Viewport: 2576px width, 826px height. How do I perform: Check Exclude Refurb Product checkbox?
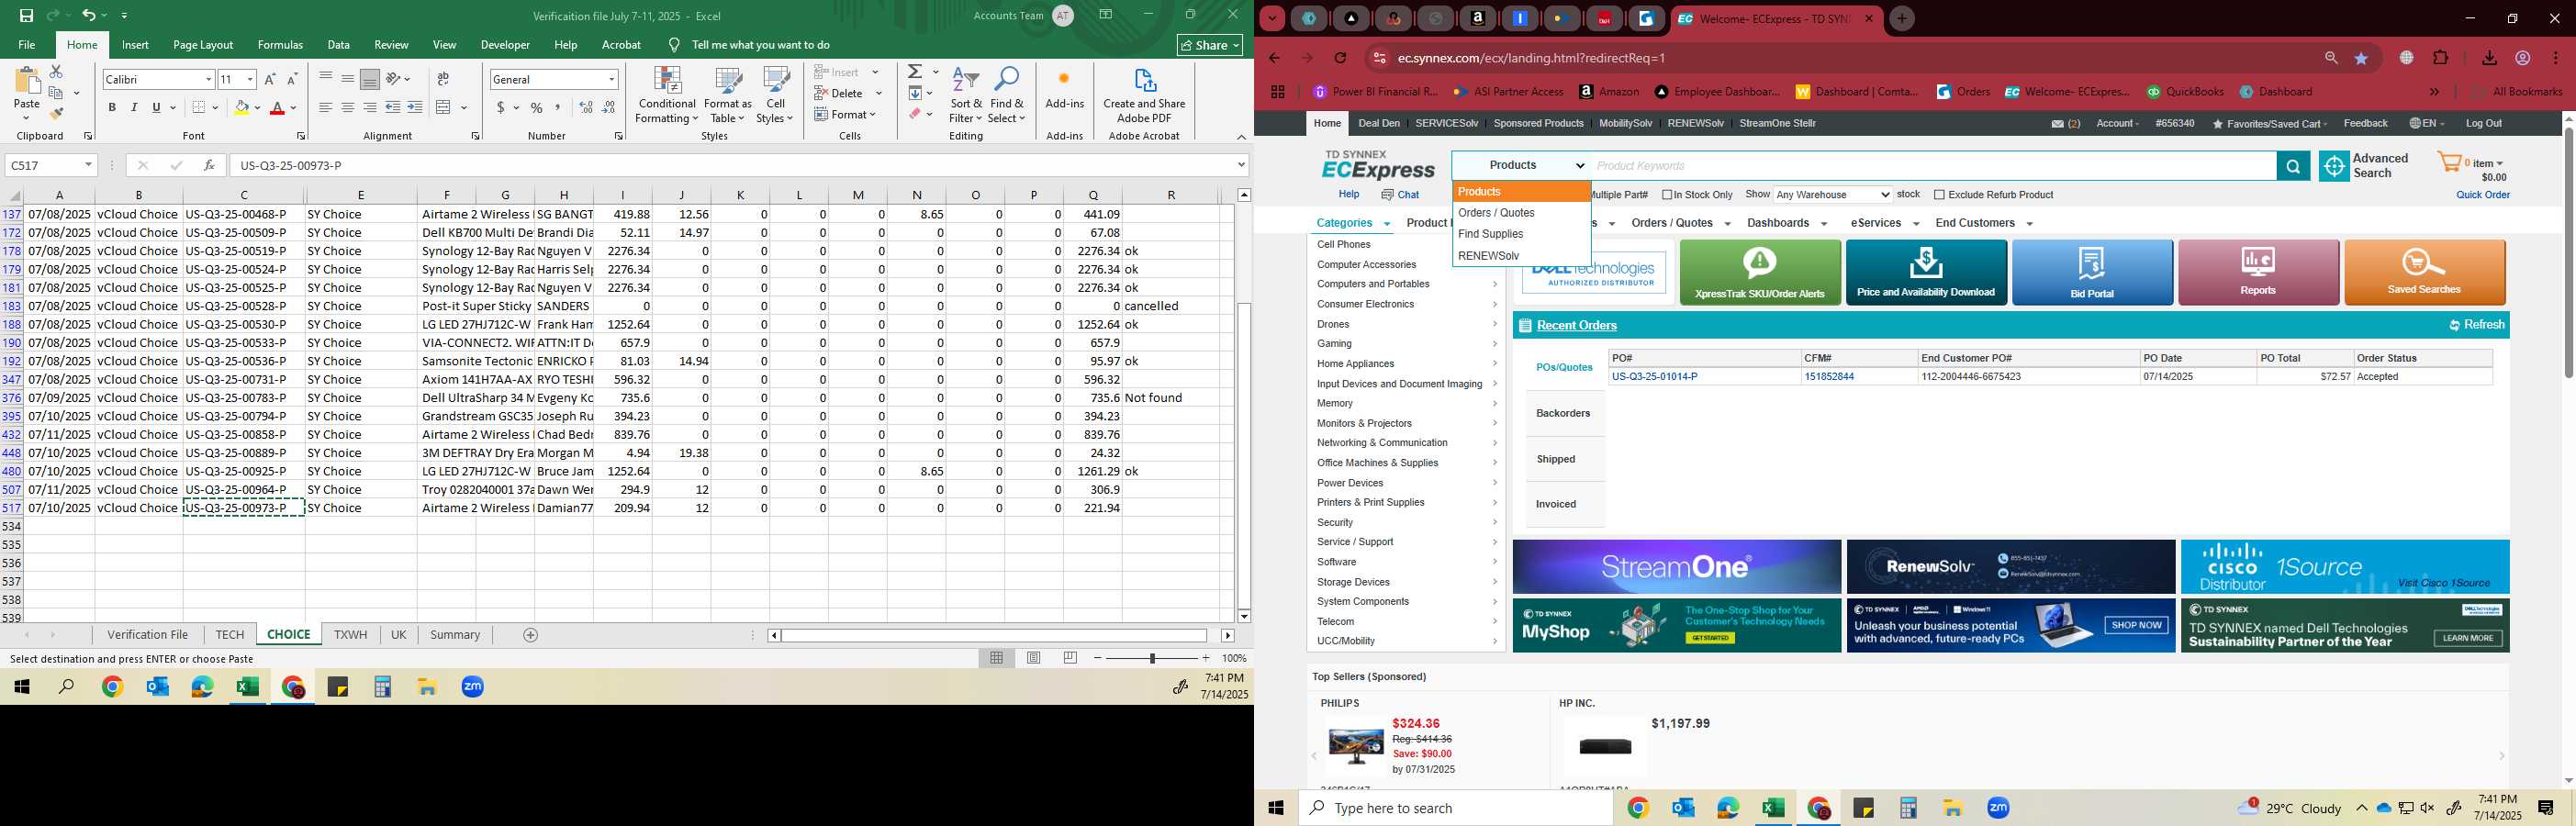coord(1939,195)
